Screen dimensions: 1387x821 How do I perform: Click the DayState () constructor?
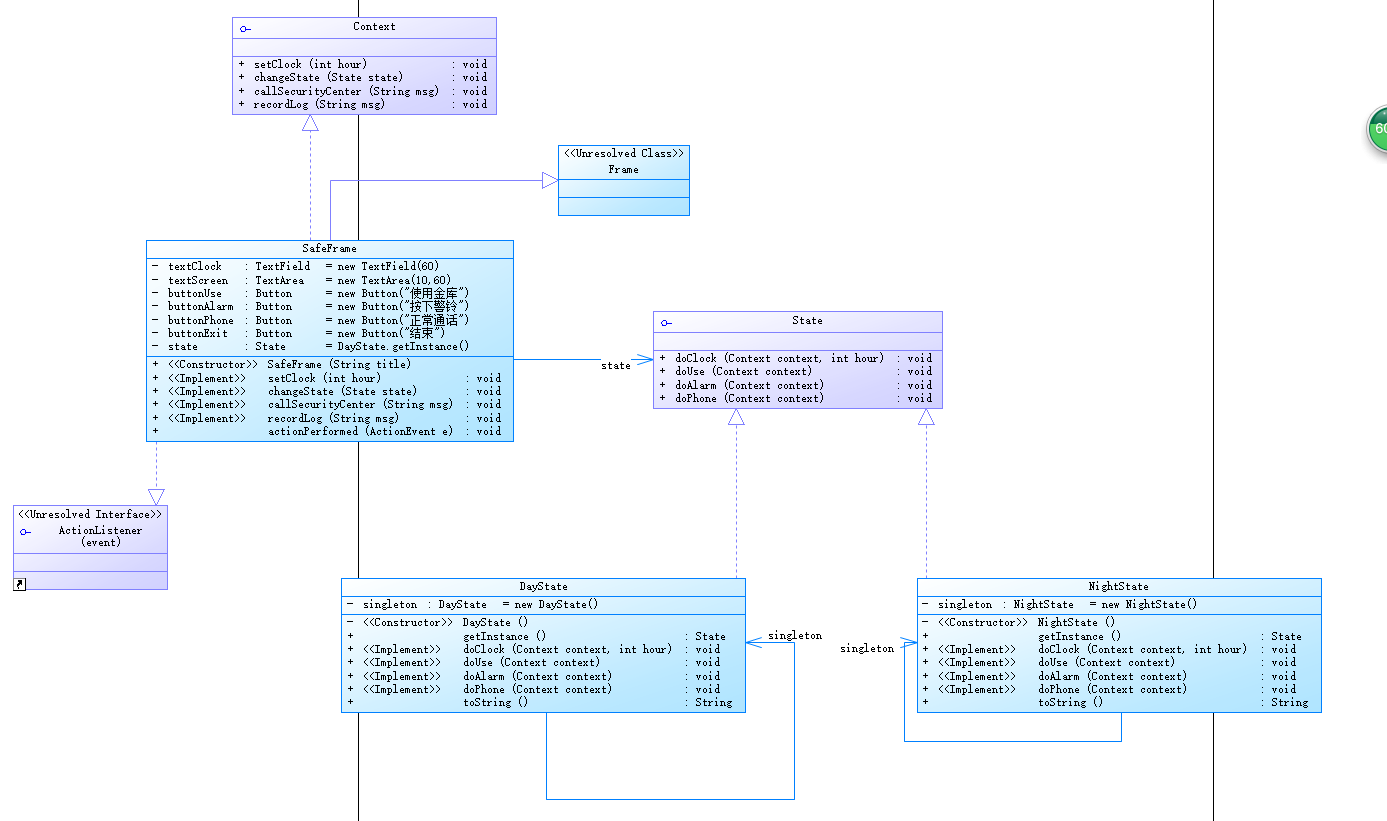[x=437, y=623]
